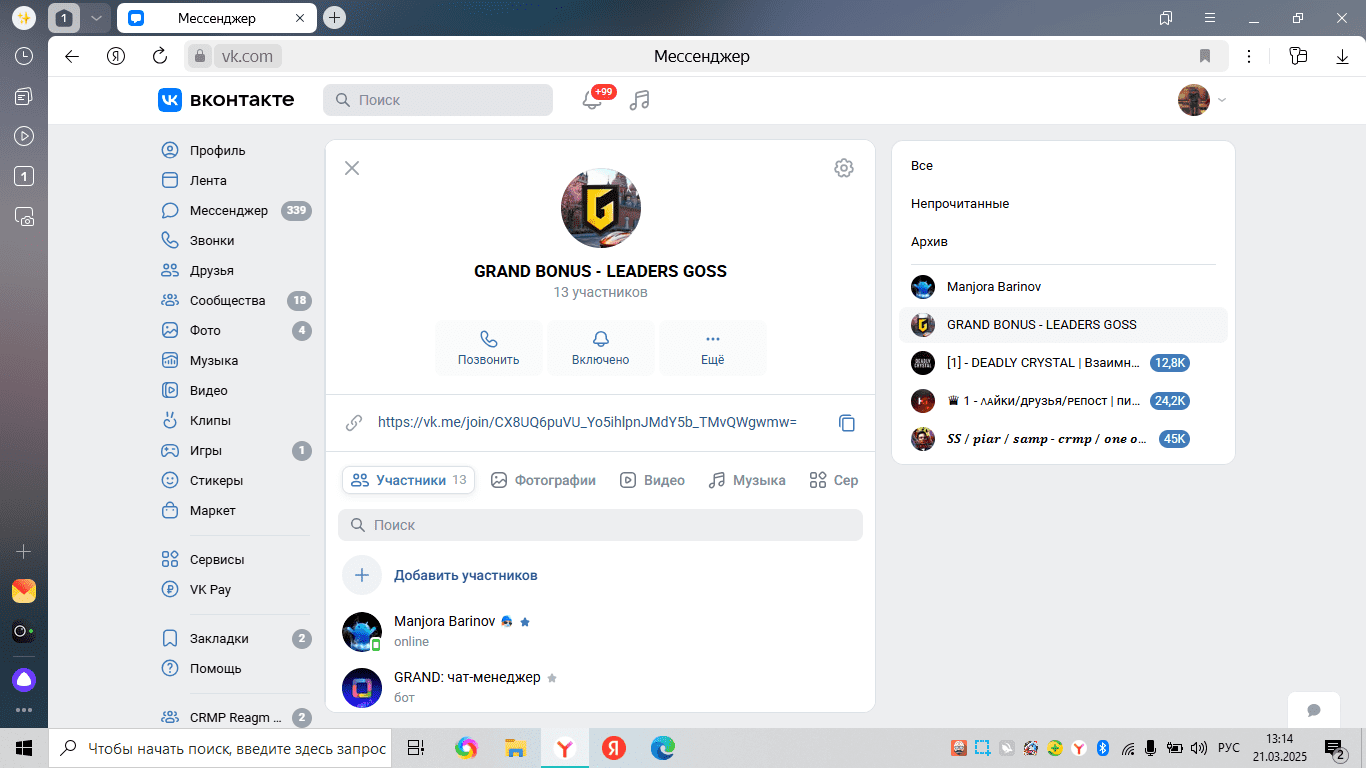Open the music note icon in header
Screen dimensions: 1366x768
(x=640, y=100)
